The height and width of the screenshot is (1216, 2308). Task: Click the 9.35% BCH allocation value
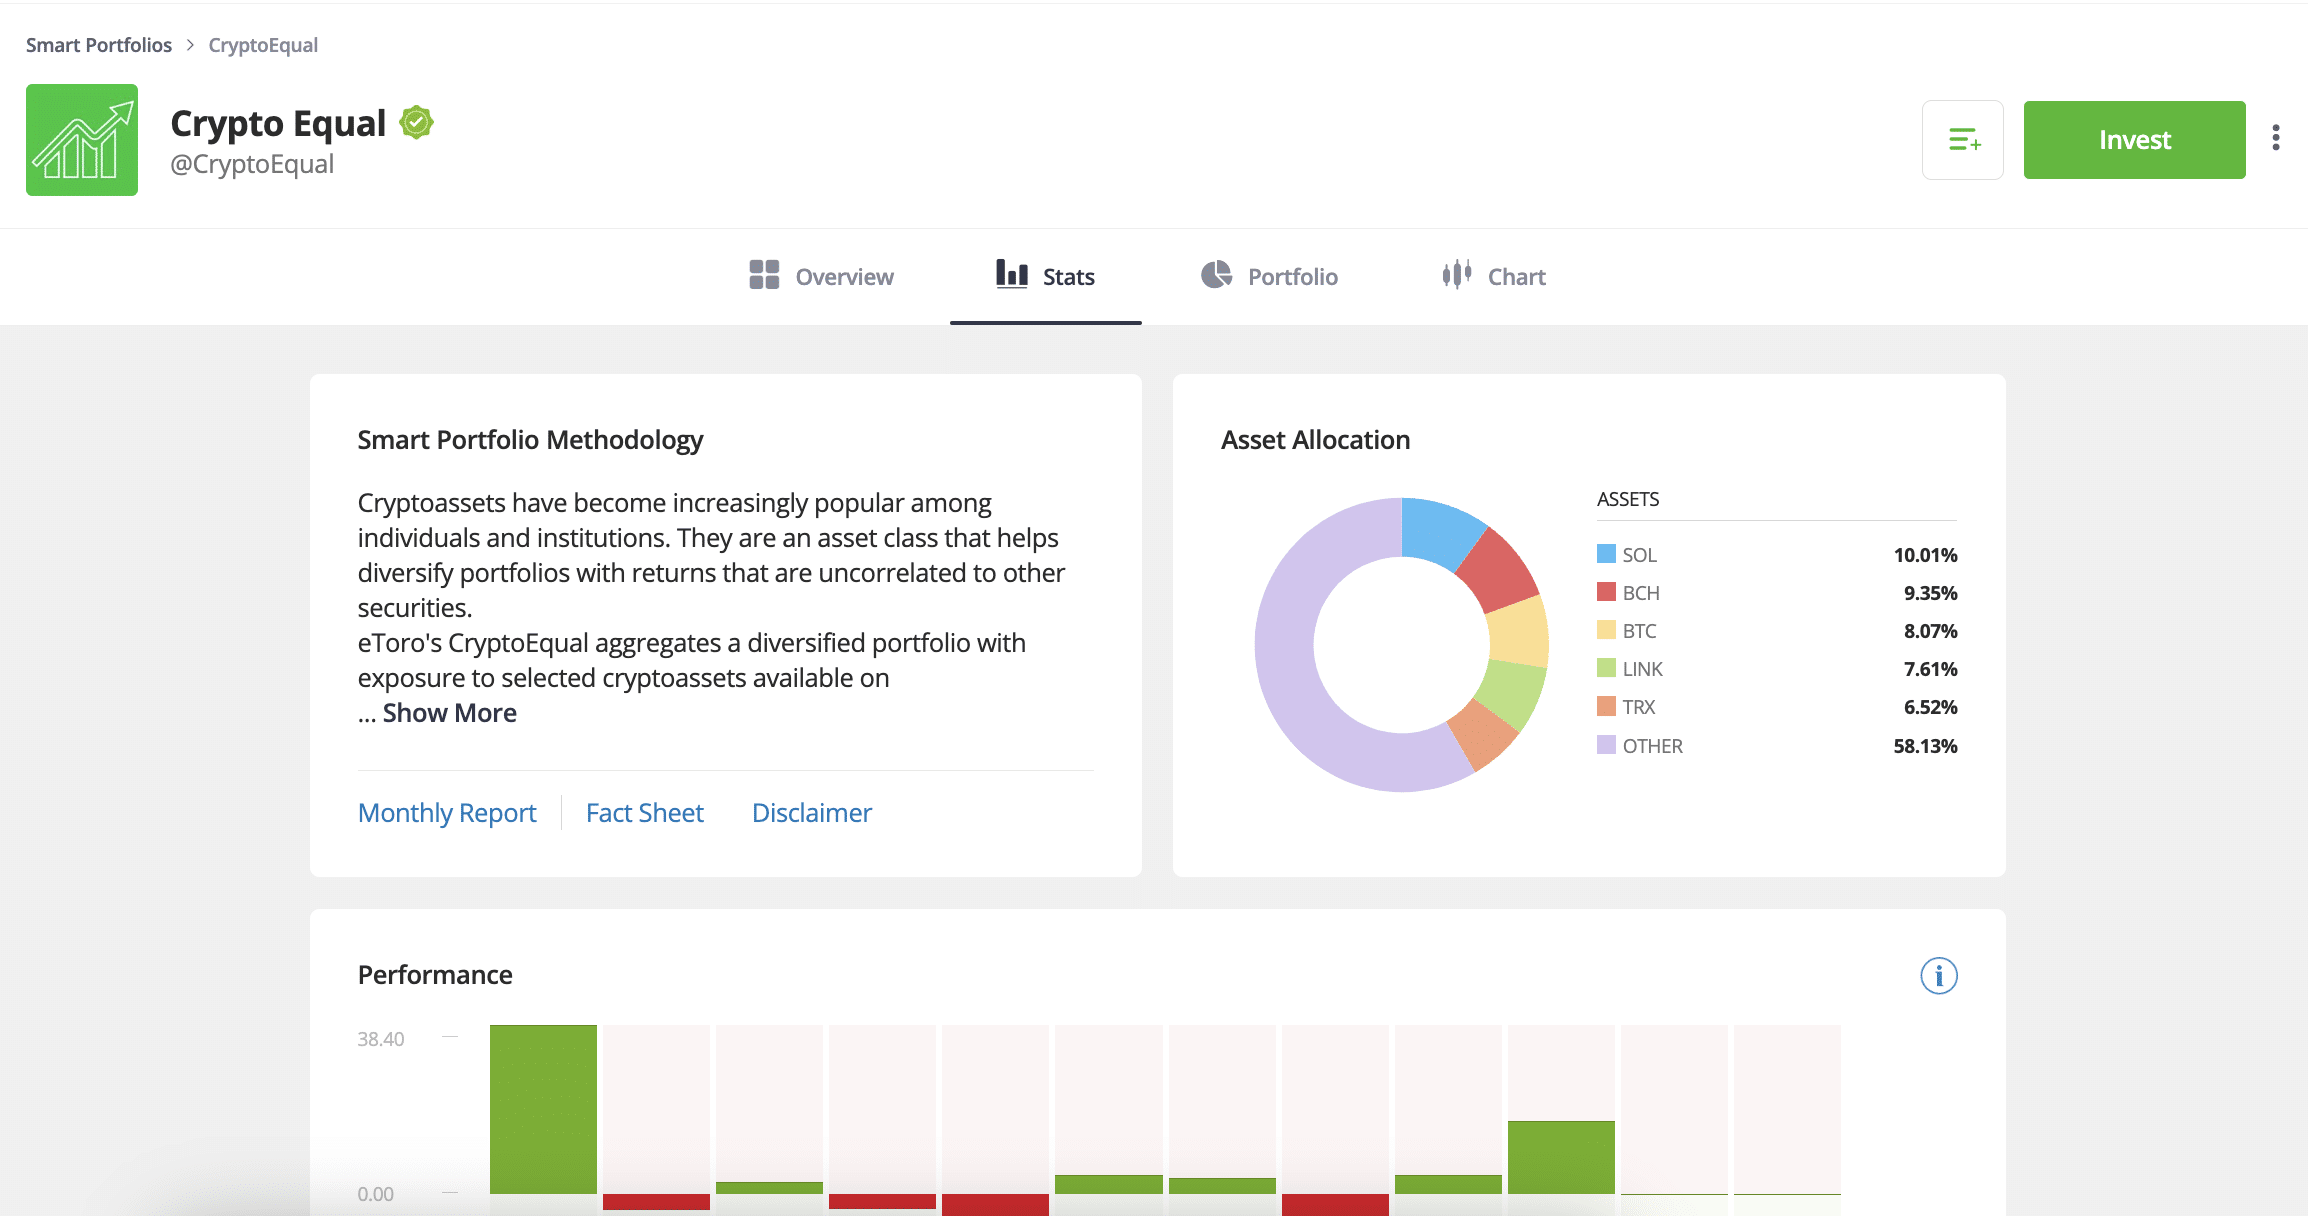click(x=1930, y=593)
